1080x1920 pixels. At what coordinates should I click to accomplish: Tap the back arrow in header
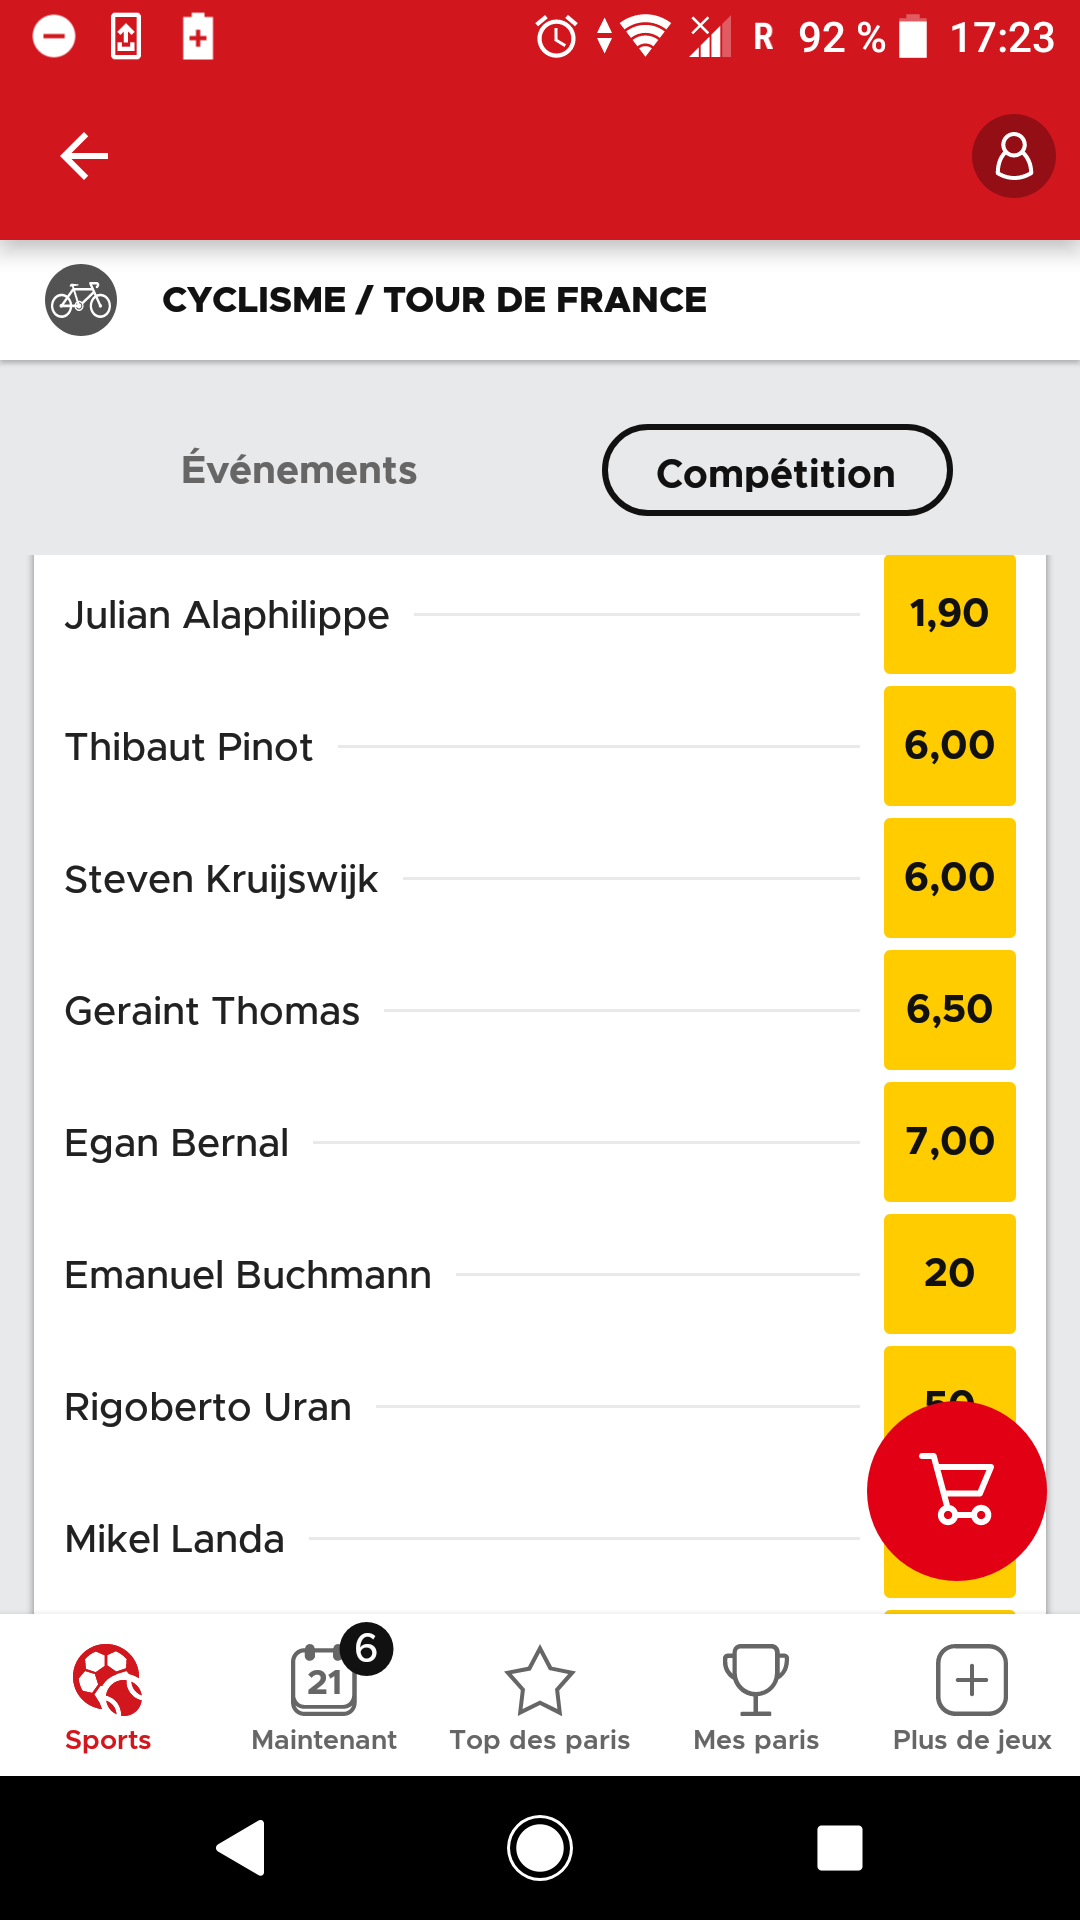coord(84,156)
